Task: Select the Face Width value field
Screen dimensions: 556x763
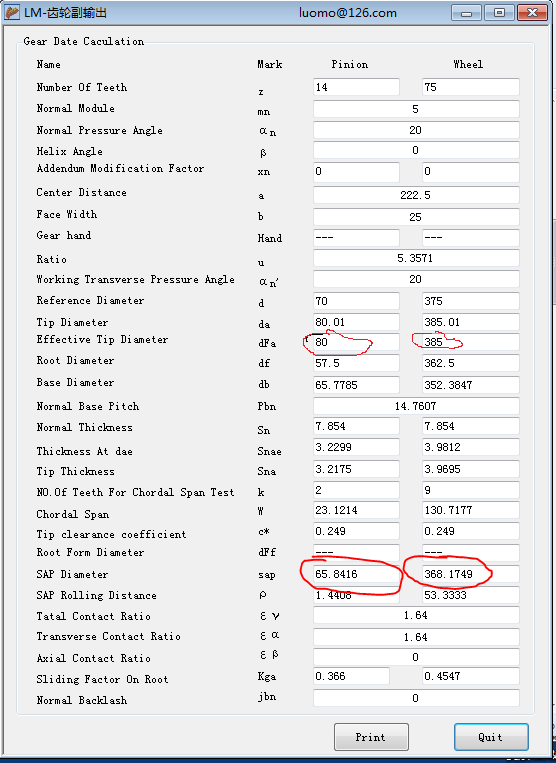Action: pyautogui.click(x=416, y=217)
